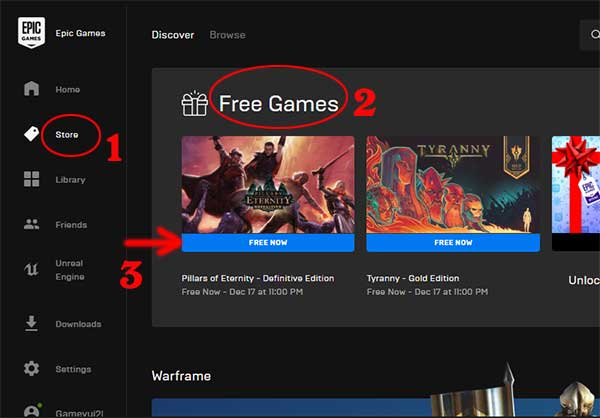Open the gift-wrapped mystery game thumbnail

(576, 185)
